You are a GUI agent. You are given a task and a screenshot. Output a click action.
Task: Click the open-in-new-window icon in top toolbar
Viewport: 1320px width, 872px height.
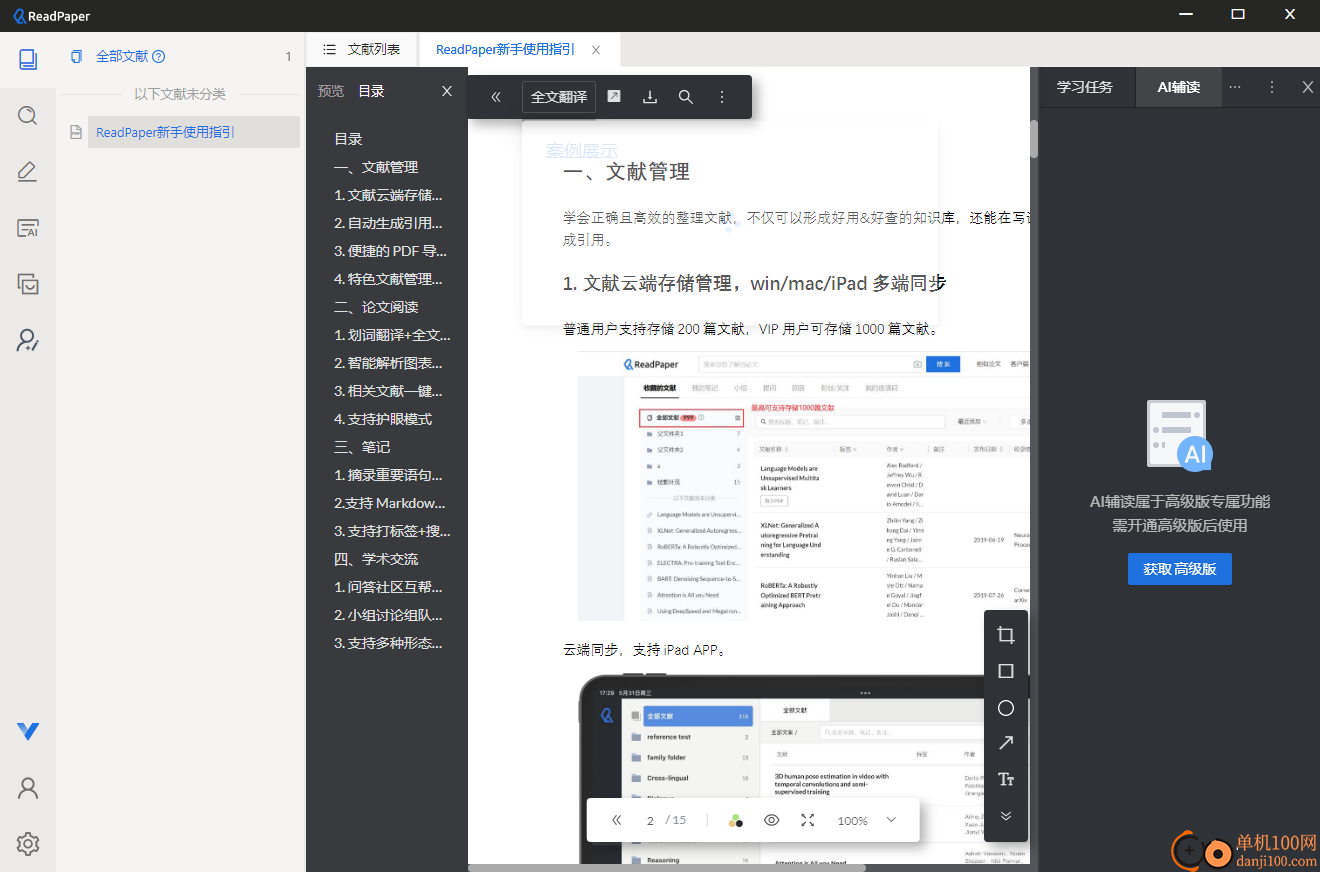tap(614, 97)
